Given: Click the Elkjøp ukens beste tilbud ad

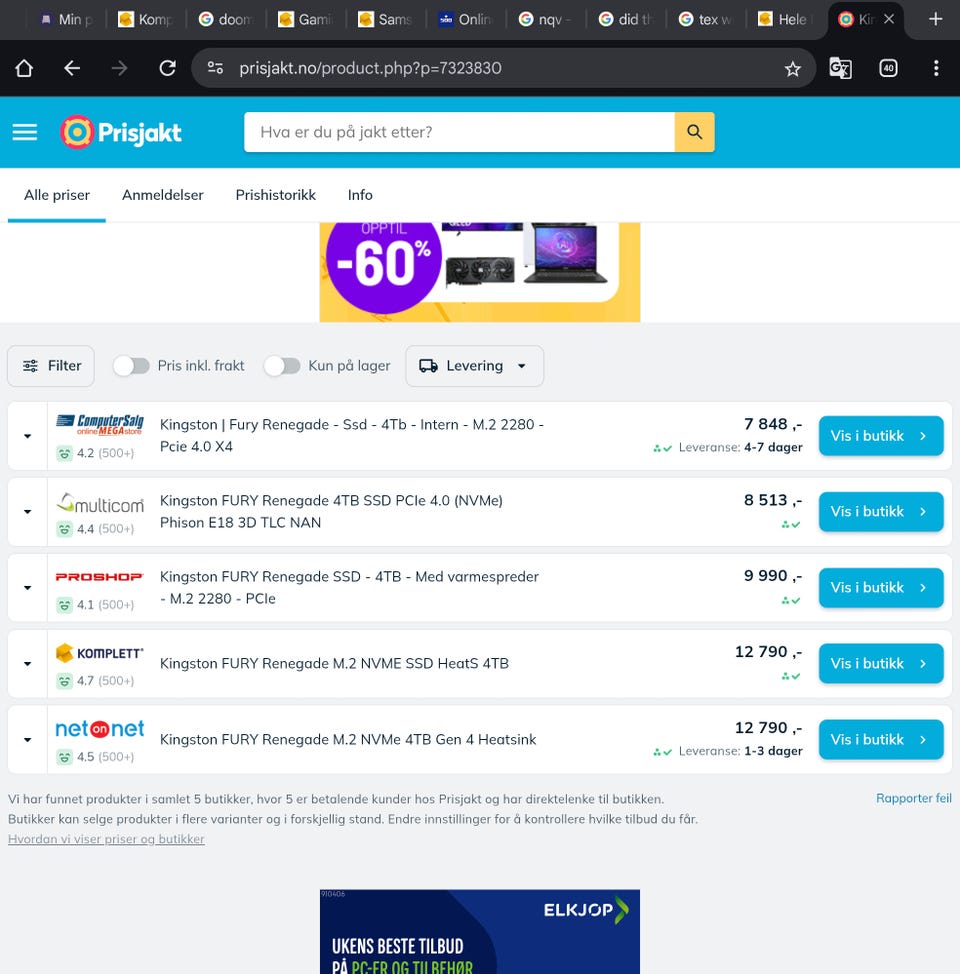Looking at the screenshot, I should coord(480,931).
